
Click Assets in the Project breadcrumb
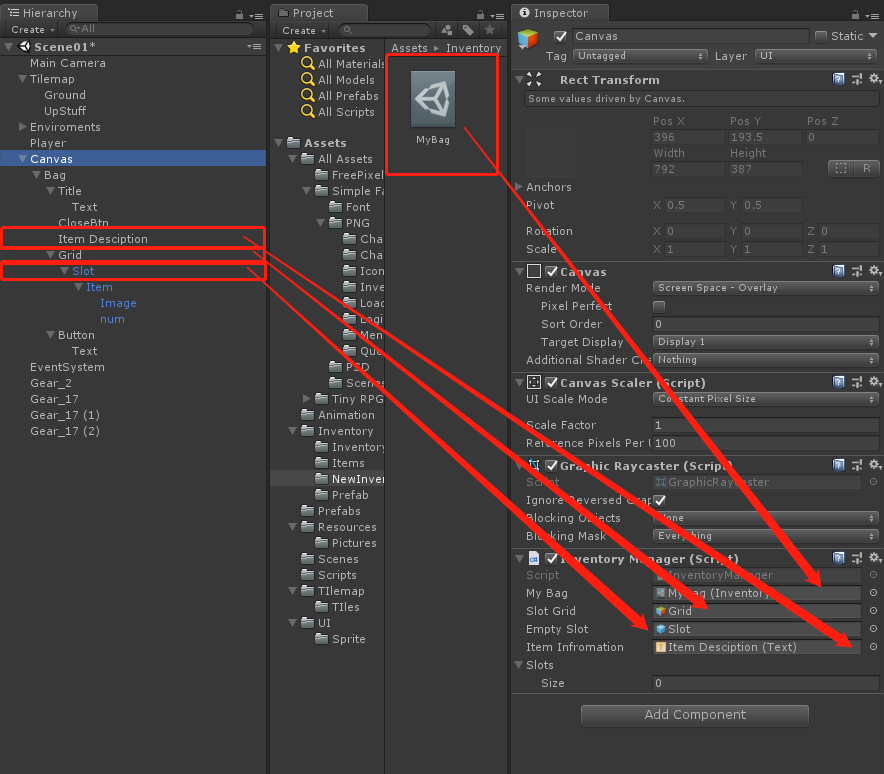click(x=409, y=48)
